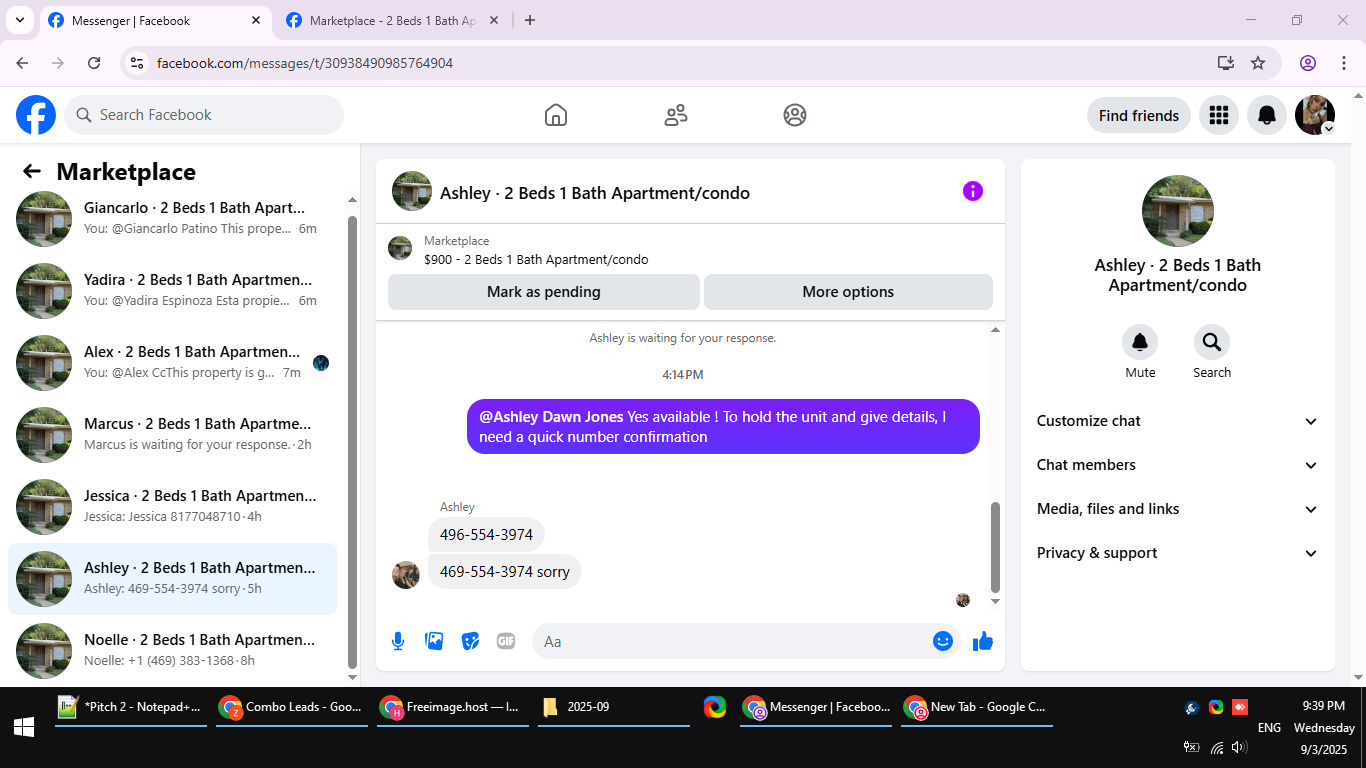1366x768 pixels.
Task: Install app icon in address bar
Action: pos(1226,63)
